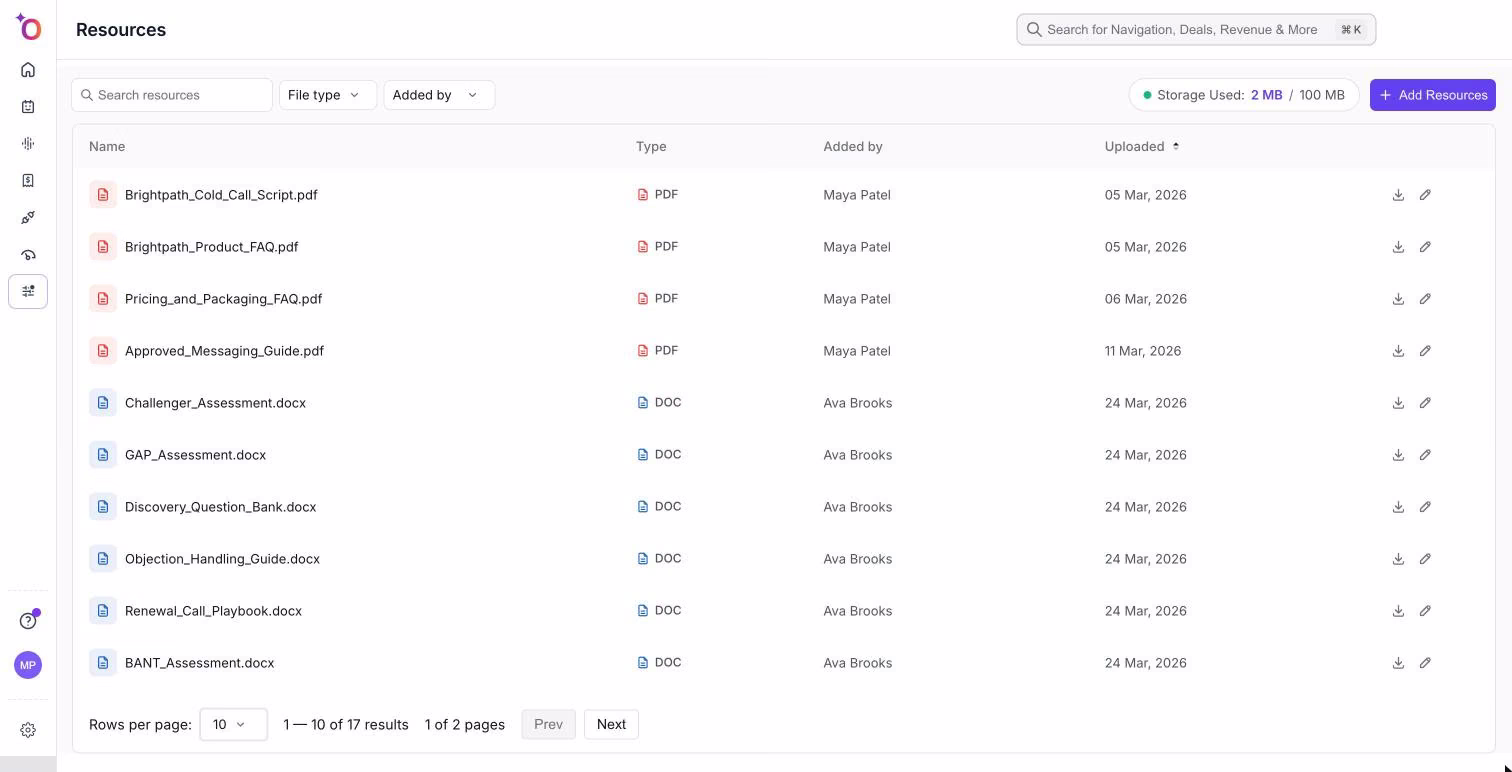Edit Objection_Handling_Guide.docx with the pencil icon
The height and width of the screenshot is (772, 1512).
pos(1425,559)
